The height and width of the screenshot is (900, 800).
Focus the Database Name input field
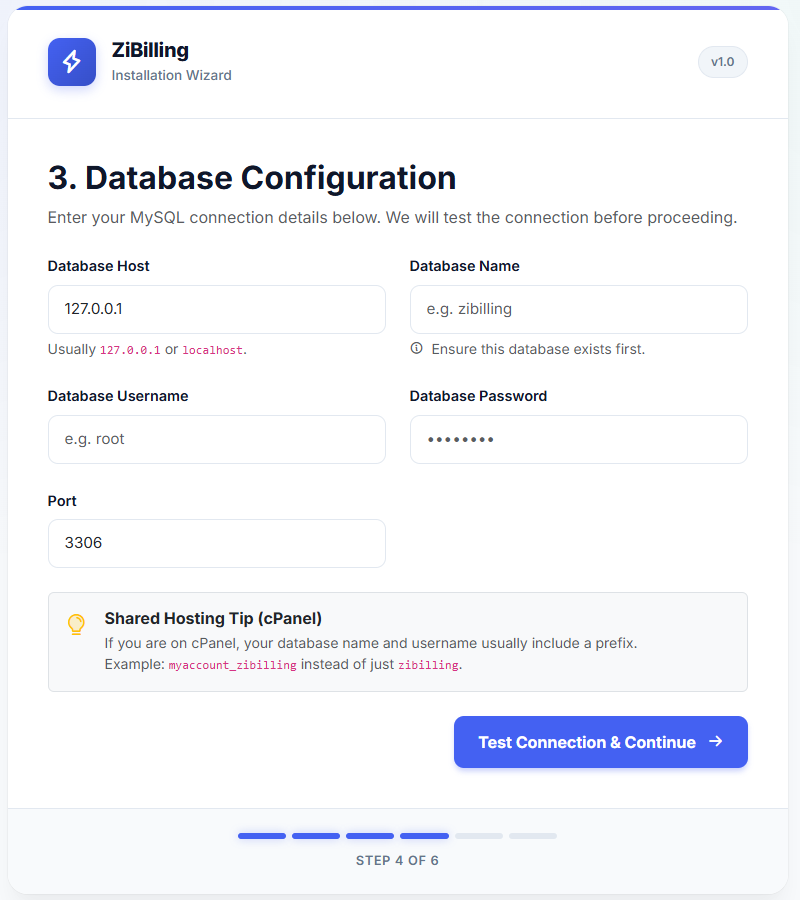(578, 309)
